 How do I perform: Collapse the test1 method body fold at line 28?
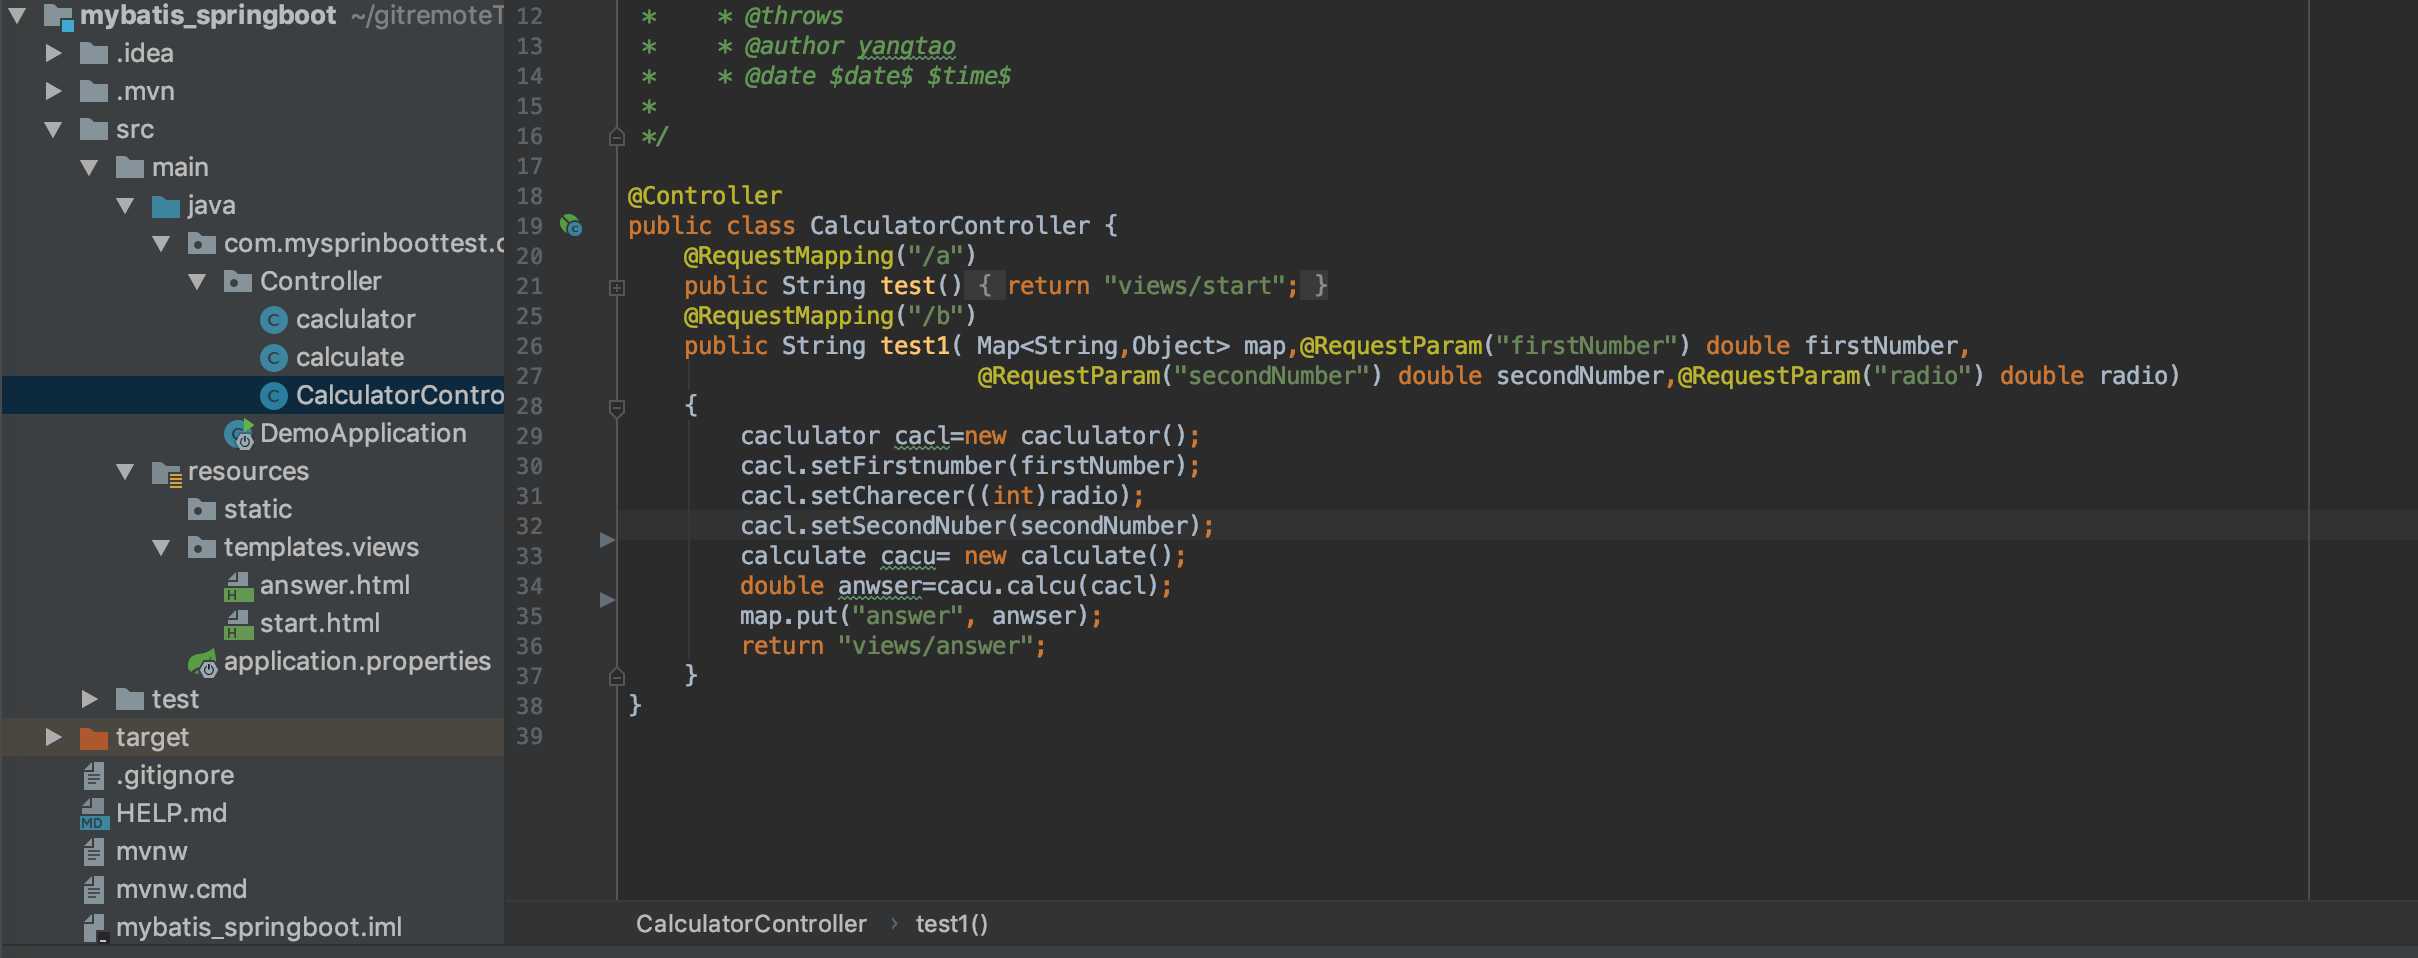point(617,407)
